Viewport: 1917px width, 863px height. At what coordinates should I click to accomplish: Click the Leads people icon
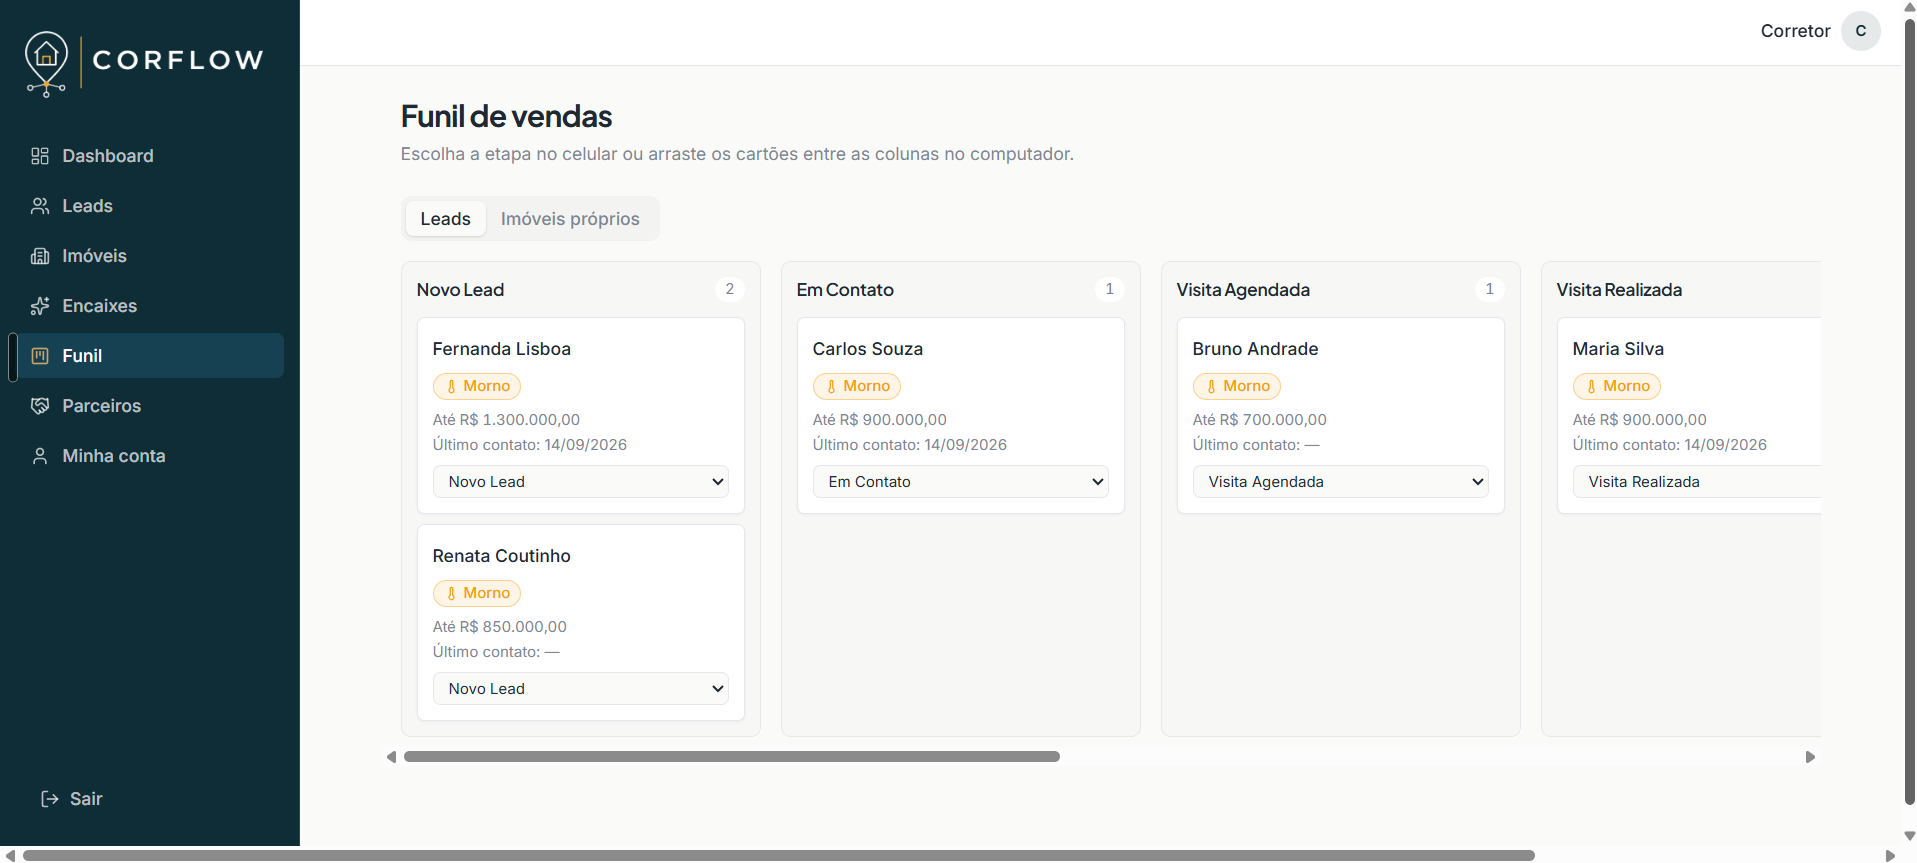(40, 206)
